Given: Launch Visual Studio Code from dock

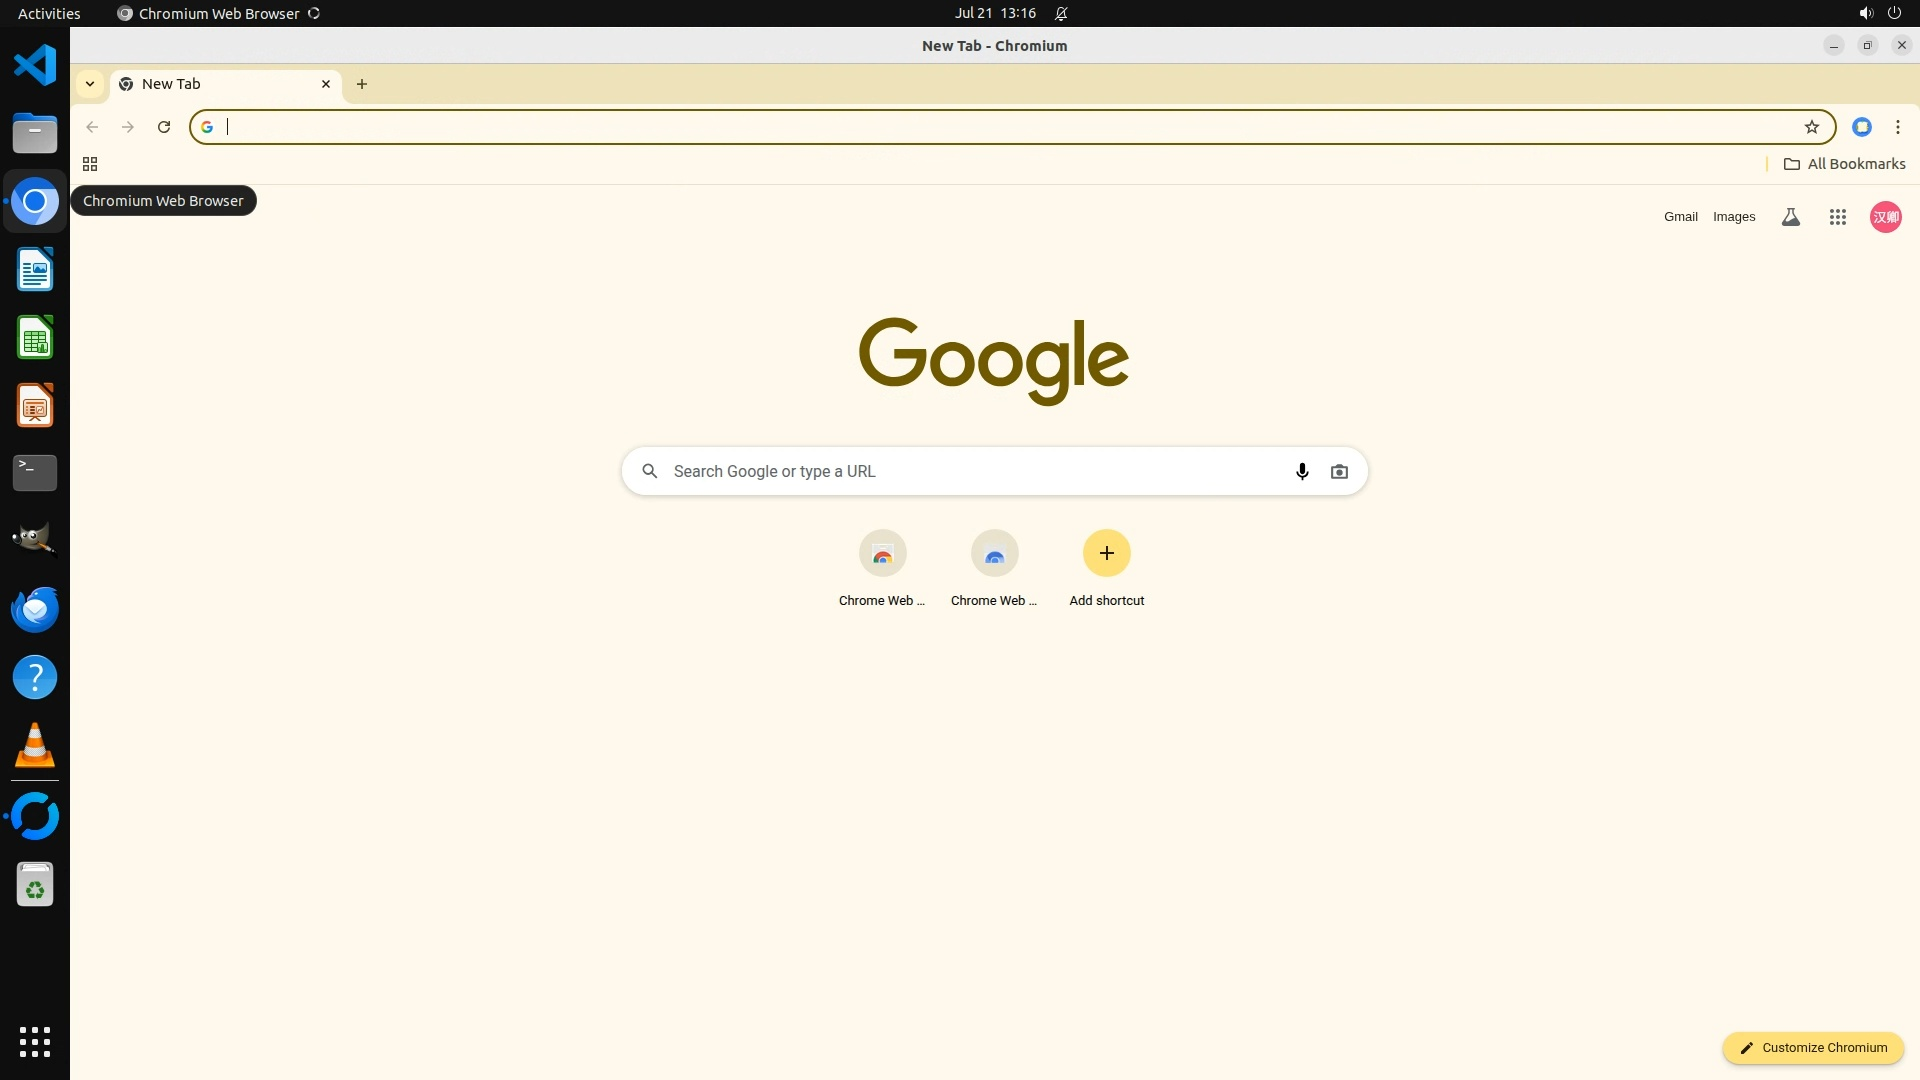Looking at the screenshot, I should coord(35,66).
